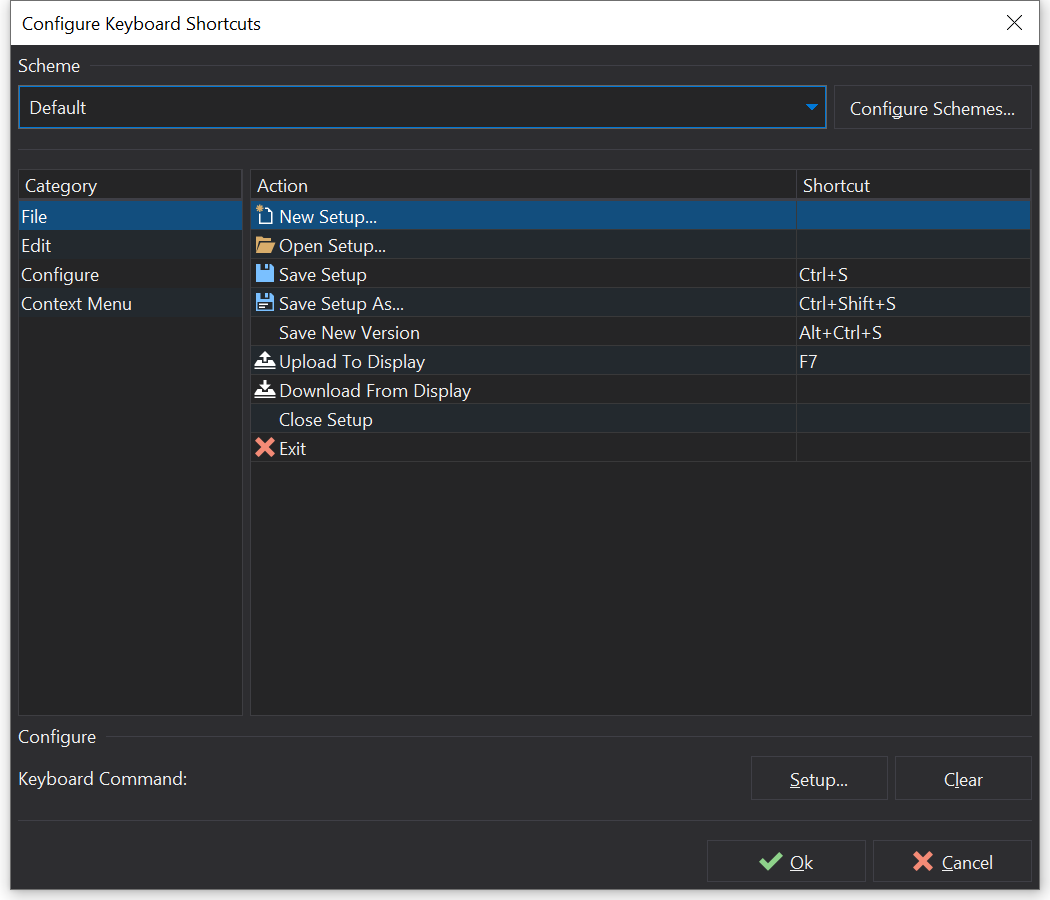Click the red X Exit icon
Screen dimensions: 1050x900
pos(265,448)
